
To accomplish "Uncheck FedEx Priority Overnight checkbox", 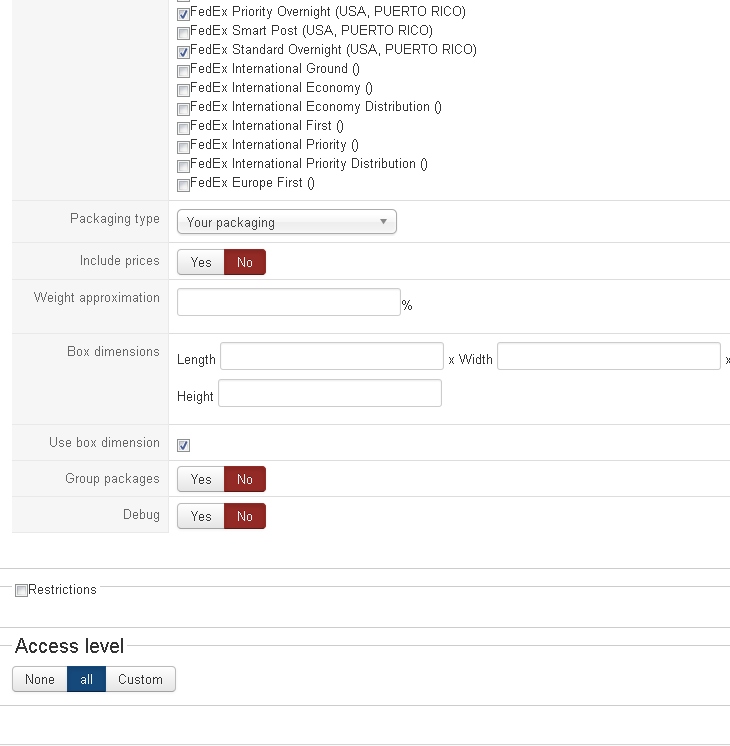I will pos(183,14).
